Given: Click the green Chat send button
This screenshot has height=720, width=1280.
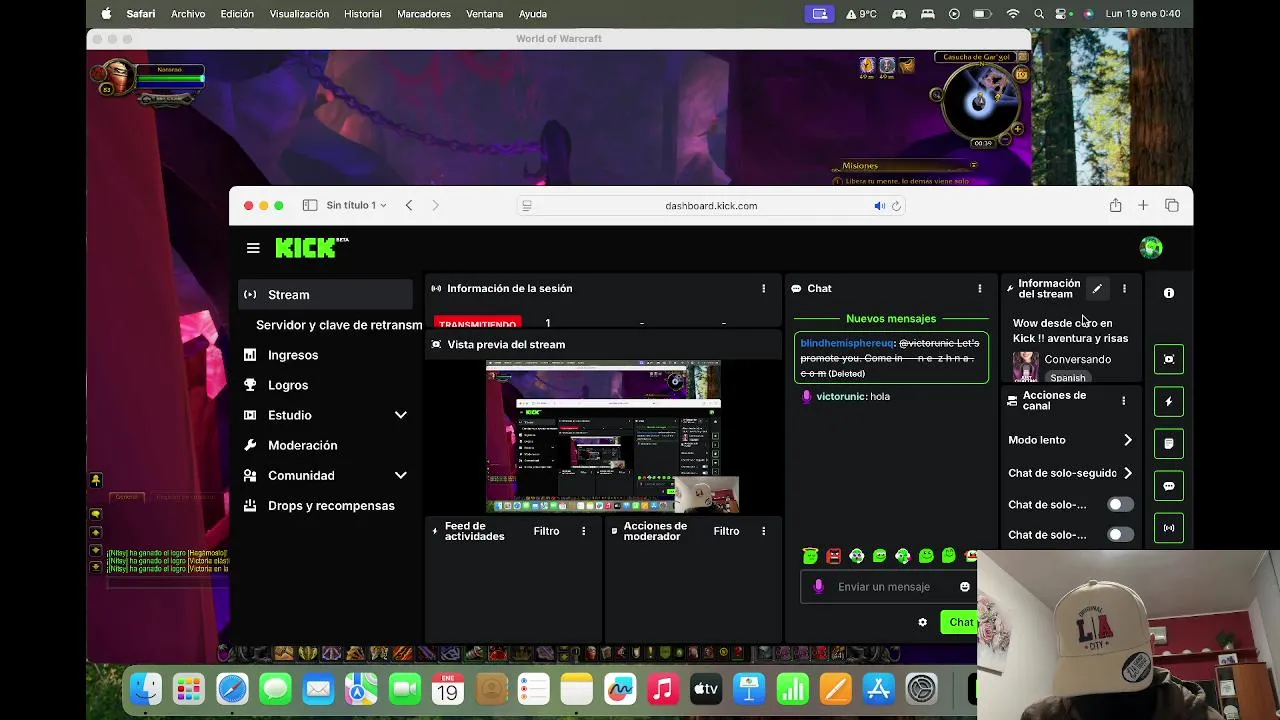Looking at the screenshot, I should 959,622.
